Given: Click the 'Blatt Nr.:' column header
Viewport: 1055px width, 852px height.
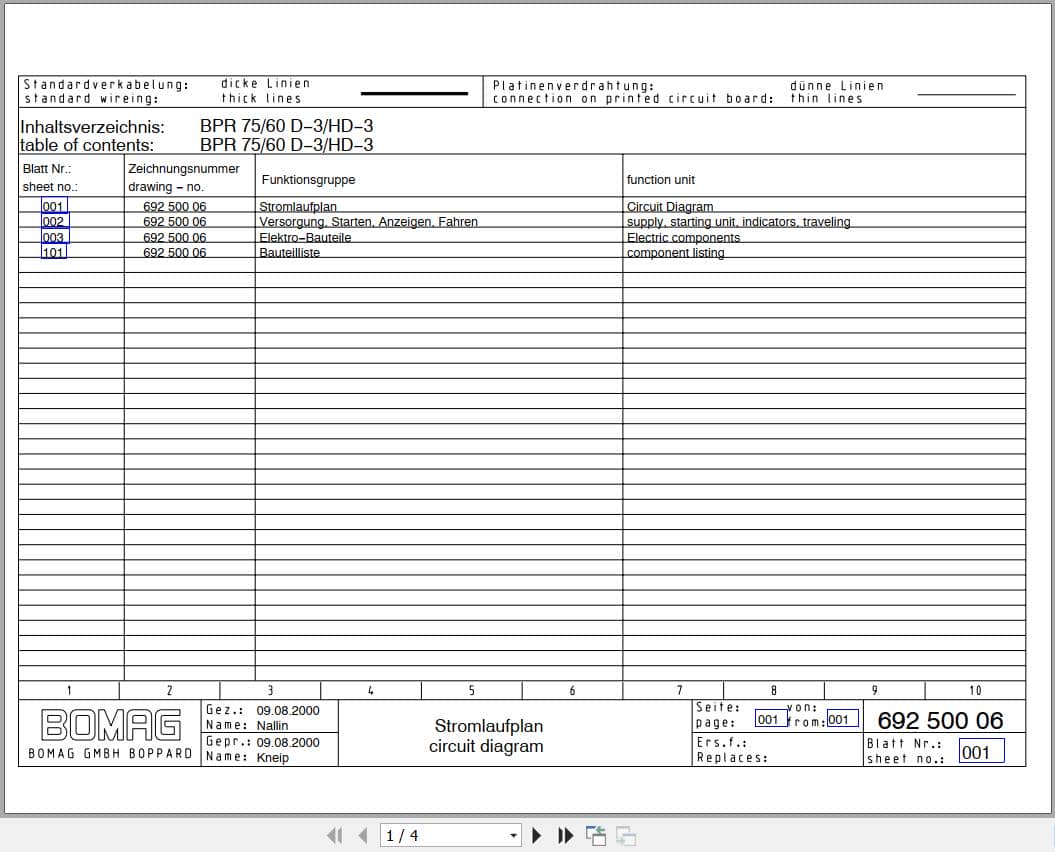Looking at the screenshot, I should [46, 169].
